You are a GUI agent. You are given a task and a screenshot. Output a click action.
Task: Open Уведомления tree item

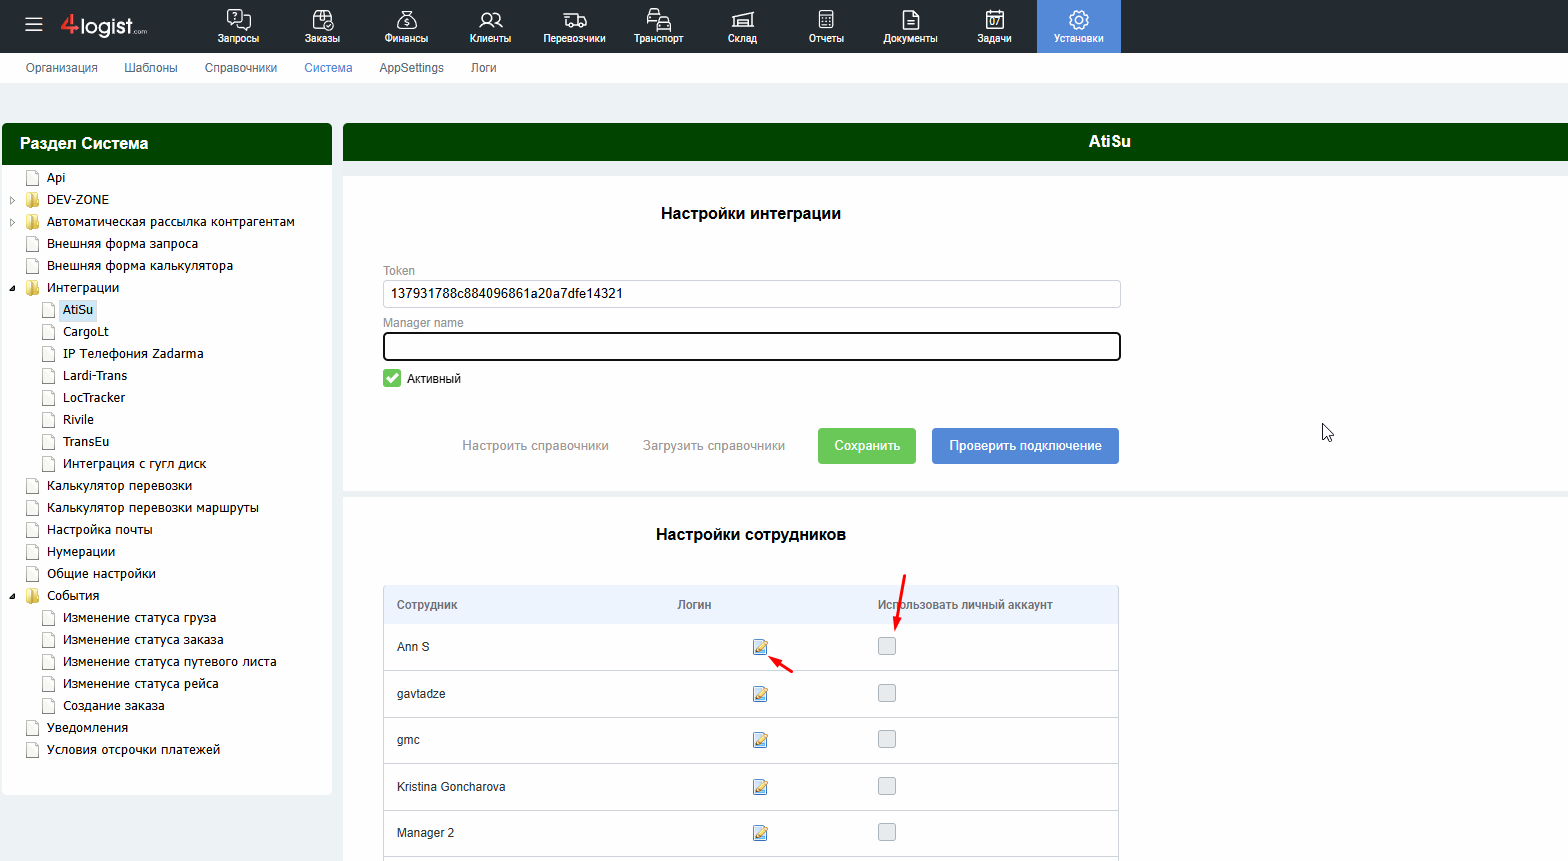87,728
